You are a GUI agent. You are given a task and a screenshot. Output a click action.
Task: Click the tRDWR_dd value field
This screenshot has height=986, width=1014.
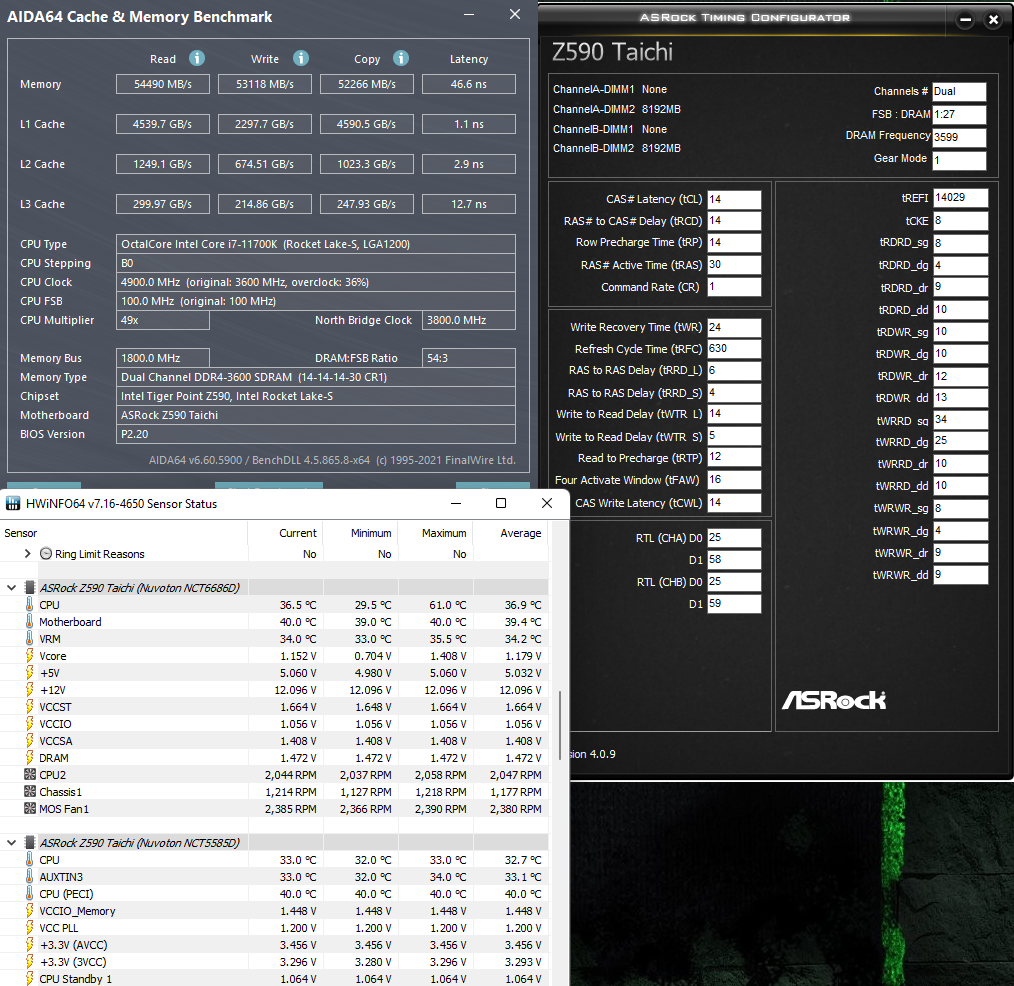point(960,398)
